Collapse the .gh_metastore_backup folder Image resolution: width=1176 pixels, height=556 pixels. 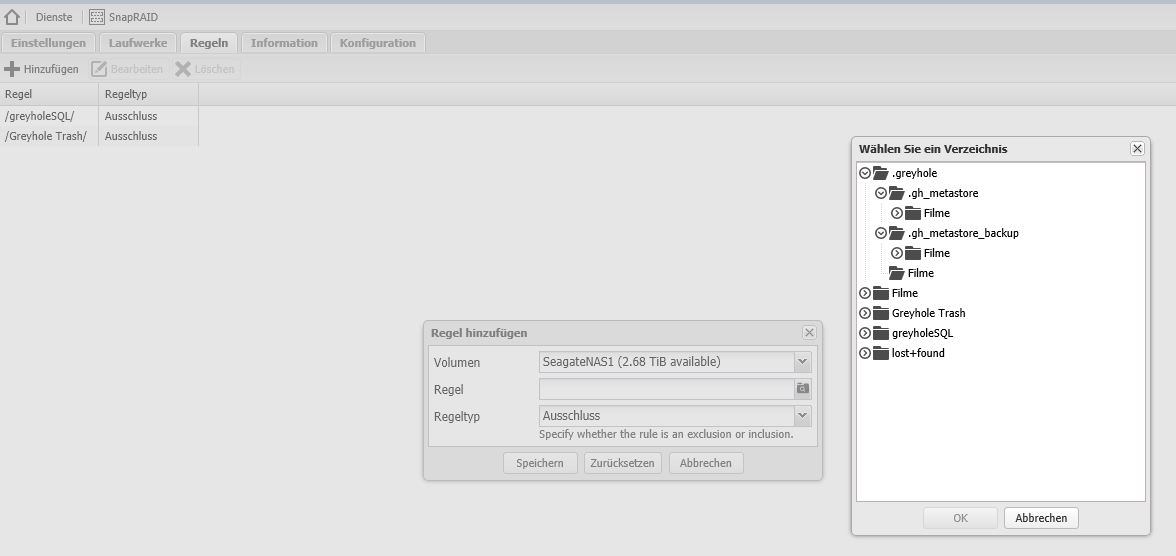tap(881, 233)
